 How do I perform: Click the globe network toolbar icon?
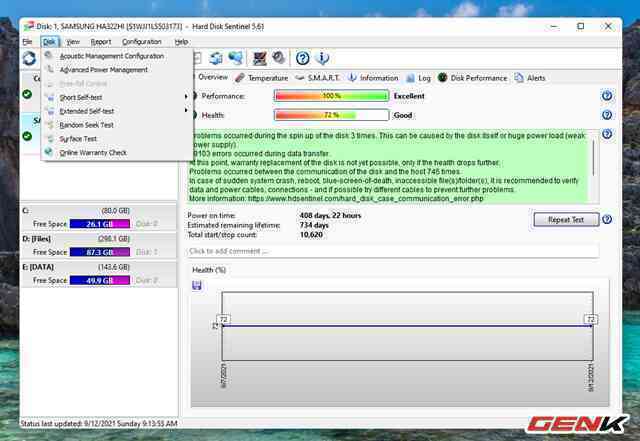click(x=236, y=58)
